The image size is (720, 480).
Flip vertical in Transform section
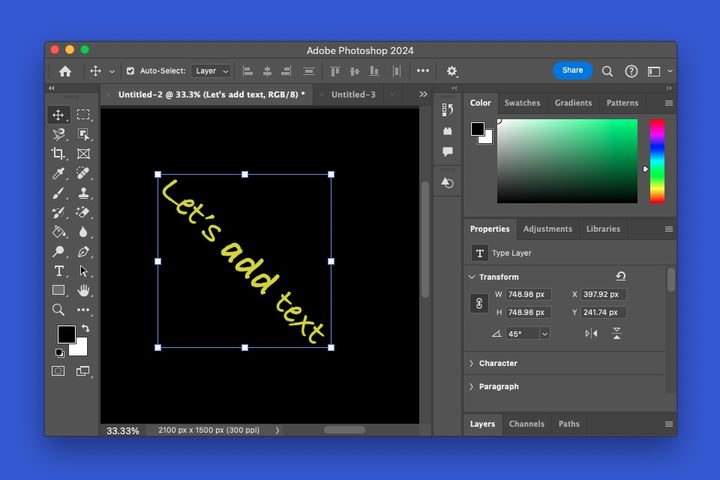(617, 333)
